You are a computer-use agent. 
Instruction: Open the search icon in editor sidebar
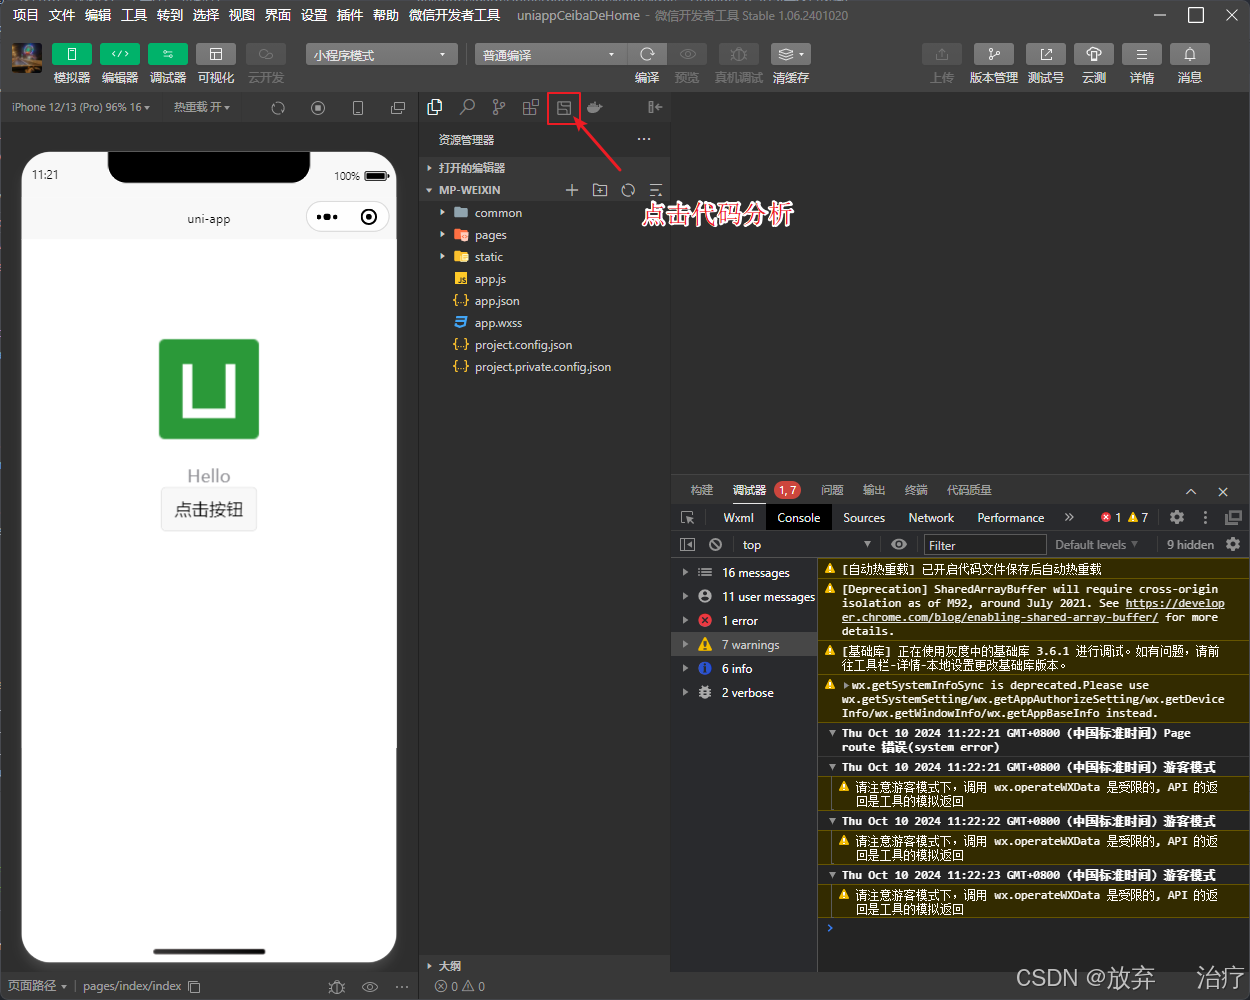coord(467,107)
